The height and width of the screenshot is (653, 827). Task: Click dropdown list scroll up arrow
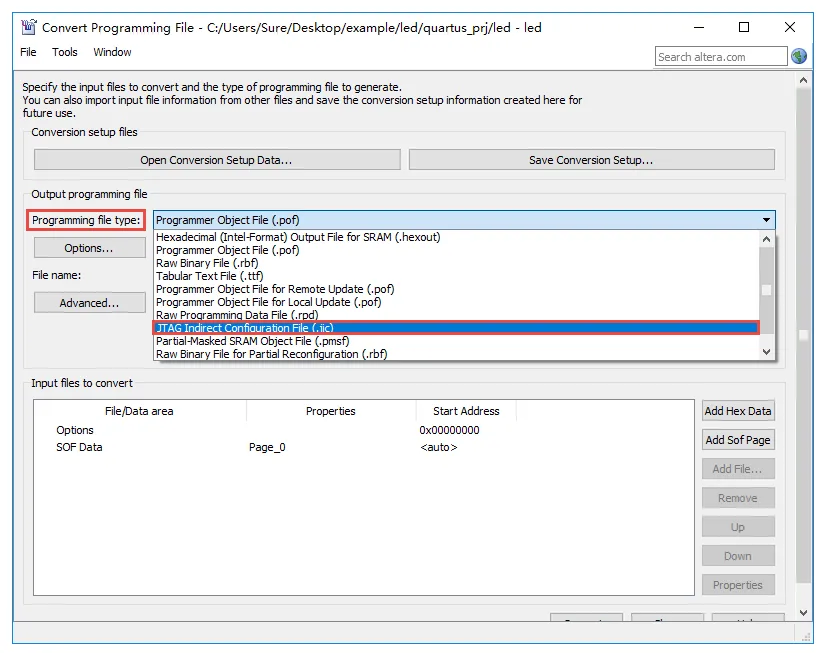pyautogui.click(x=766, y=239)
